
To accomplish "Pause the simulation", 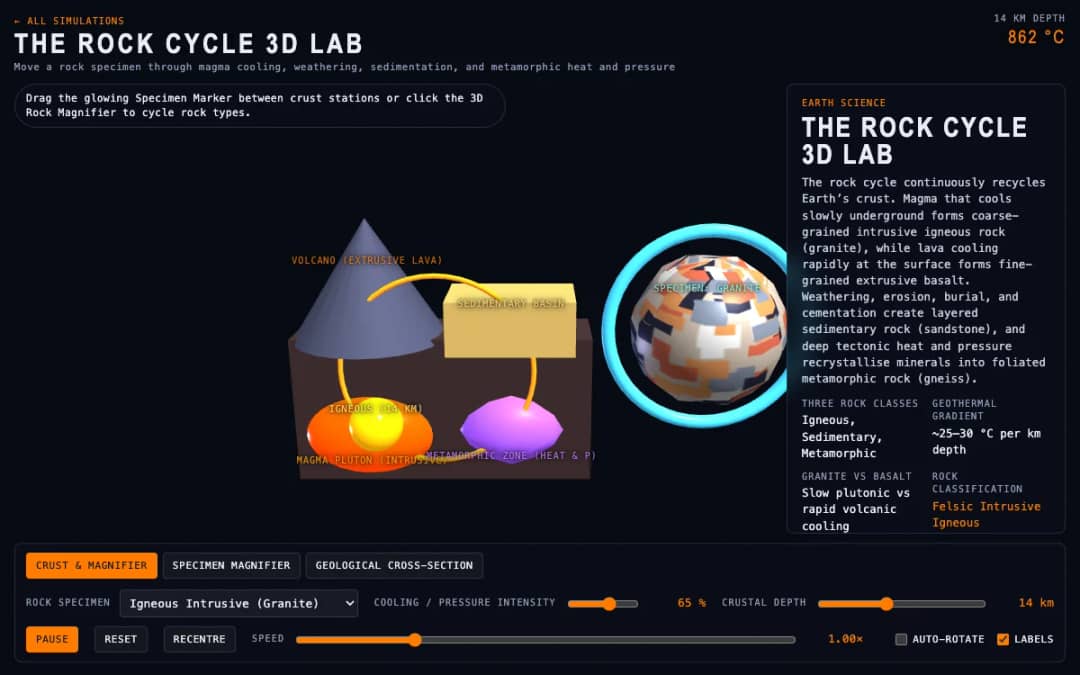I will [52, 639].
